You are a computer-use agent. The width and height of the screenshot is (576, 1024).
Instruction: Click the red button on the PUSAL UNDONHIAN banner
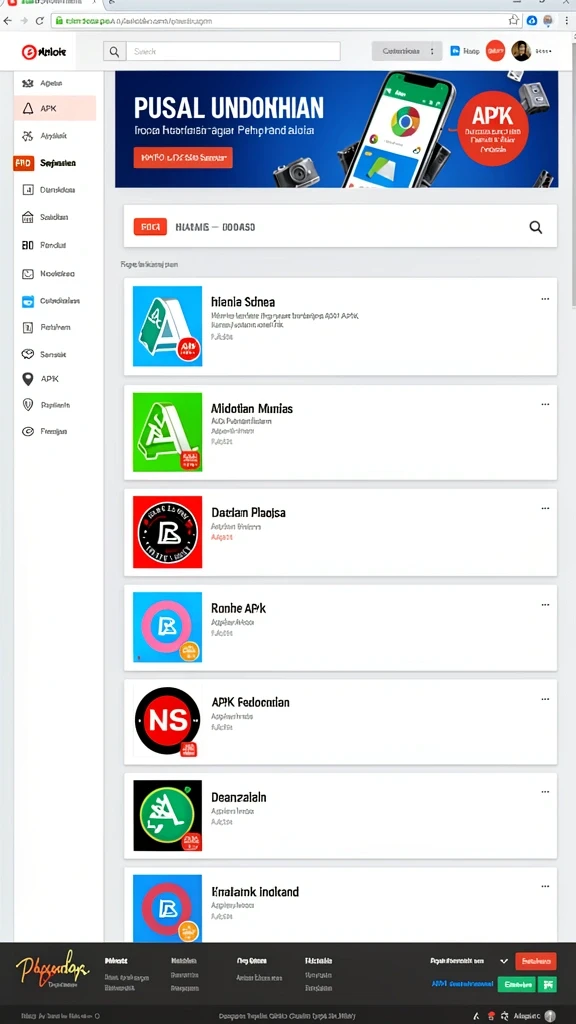[183, 157]
